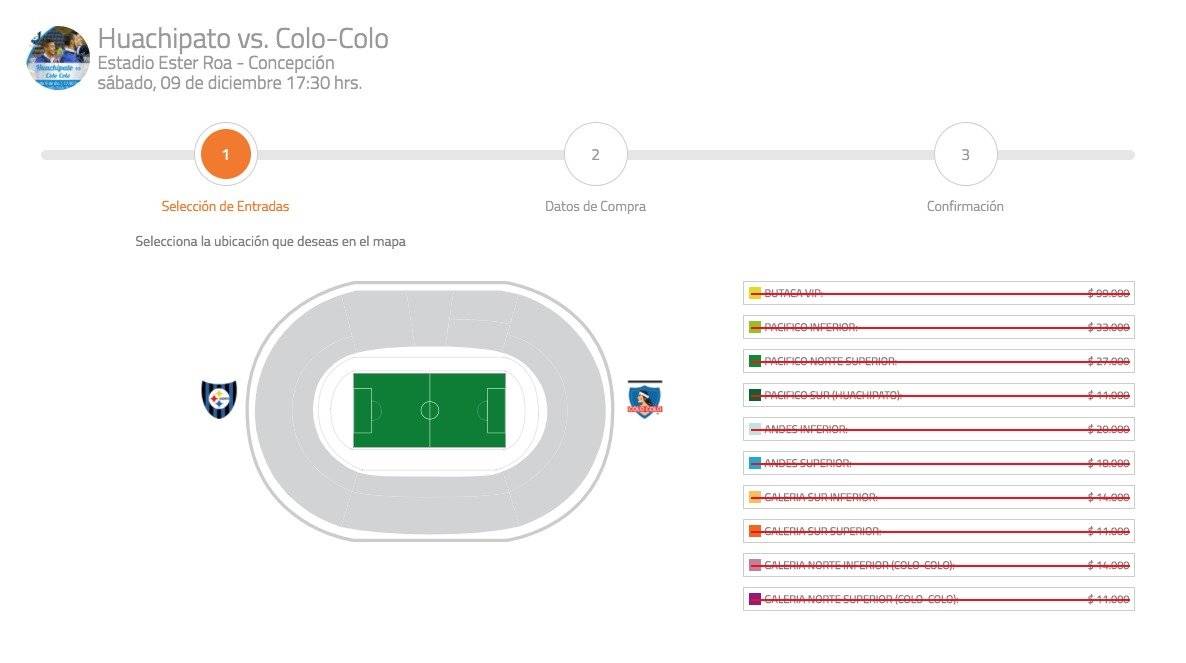This screenshot has height=663, width=1186.
Task: Click step 1 Selección de Entradas circle
Action: click(x=225, y=154)
